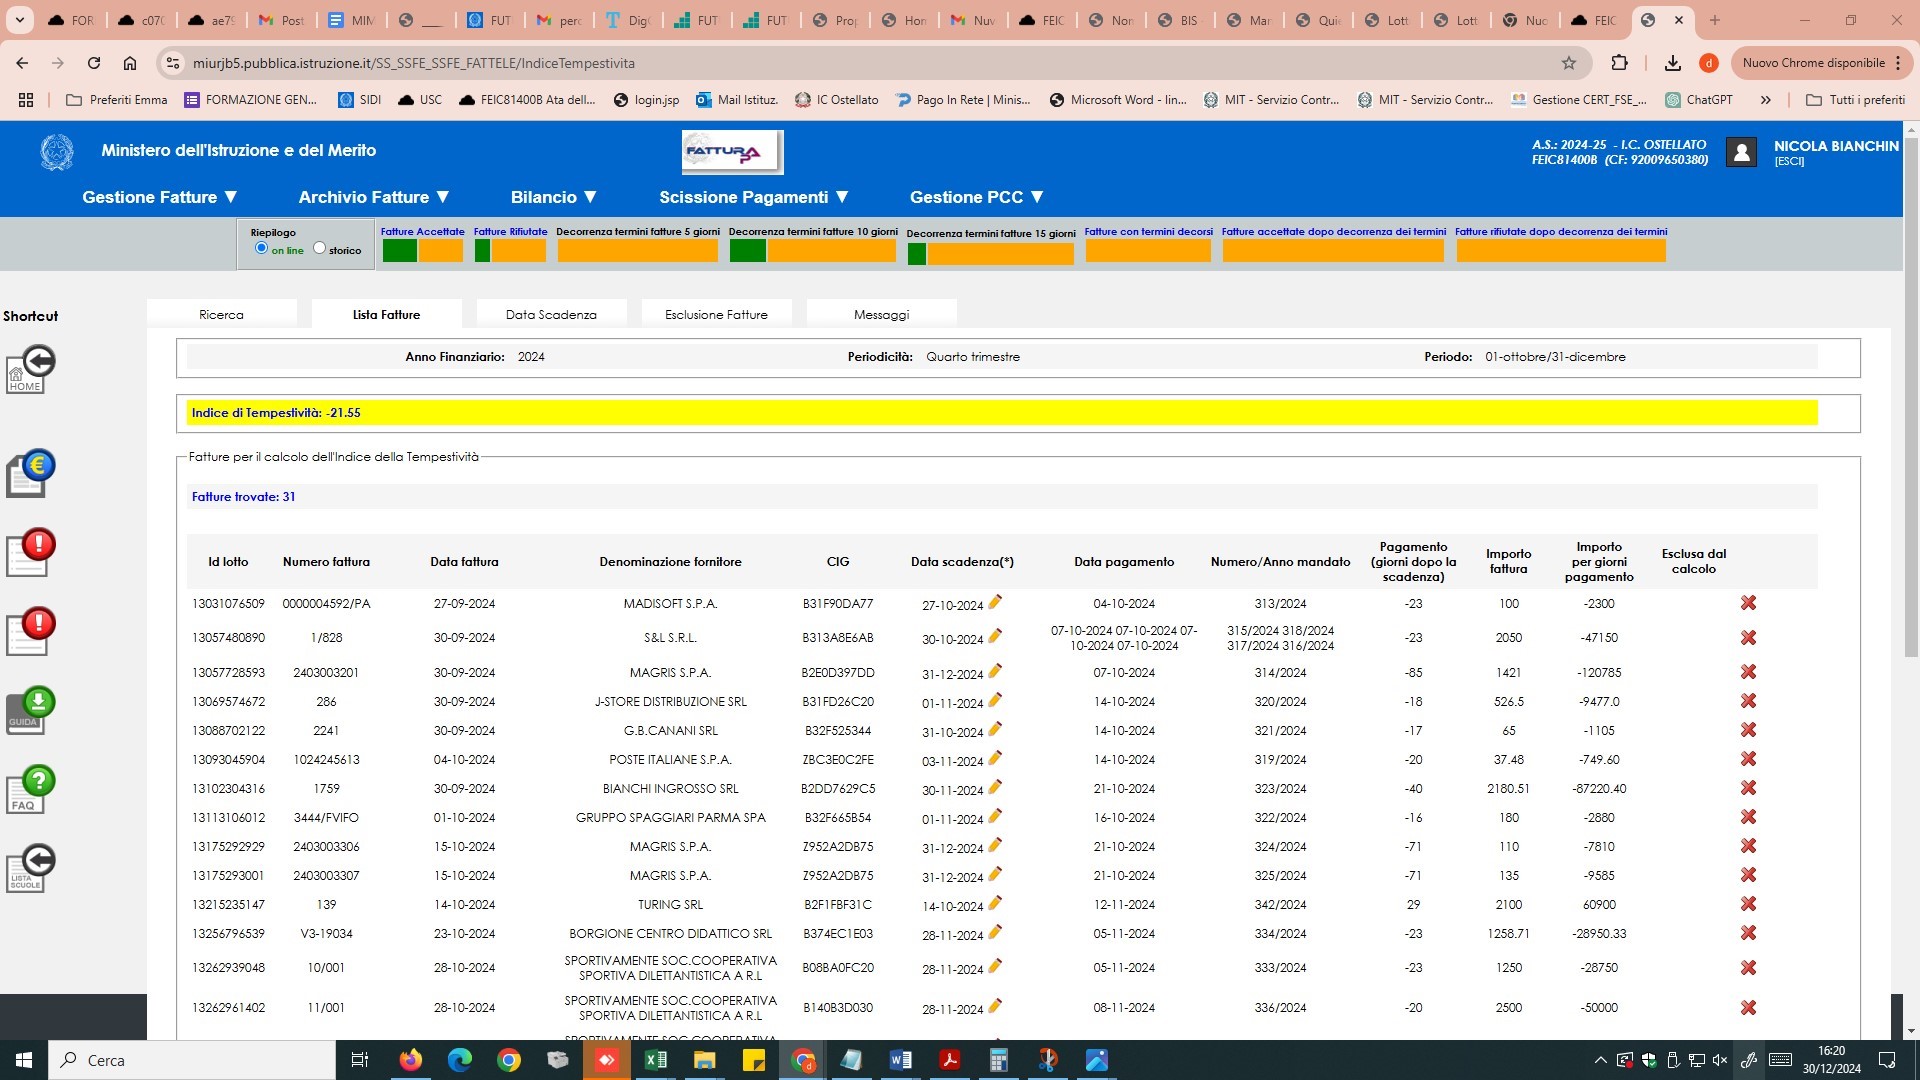Click red X exclusion for TURING SRL
This screenshot has height=1080, width=1920.
(1748, 904)
